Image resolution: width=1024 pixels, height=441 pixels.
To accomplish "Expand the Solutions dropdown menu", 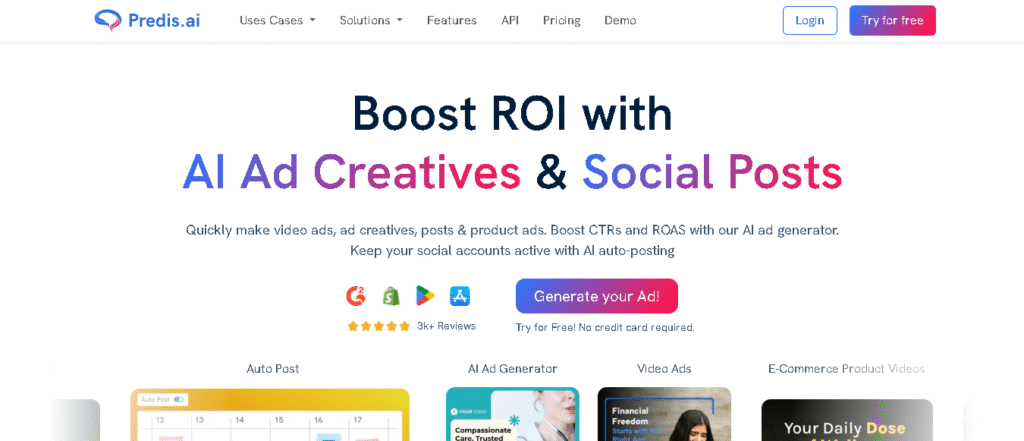I will tap(371, 20).
